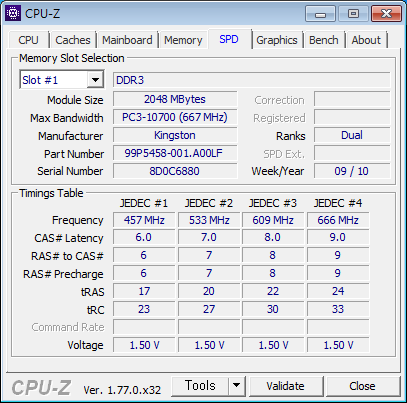This screenshot has height=403, width=407.
Task: Switch to the CPU tab
Action: [29, 40]
